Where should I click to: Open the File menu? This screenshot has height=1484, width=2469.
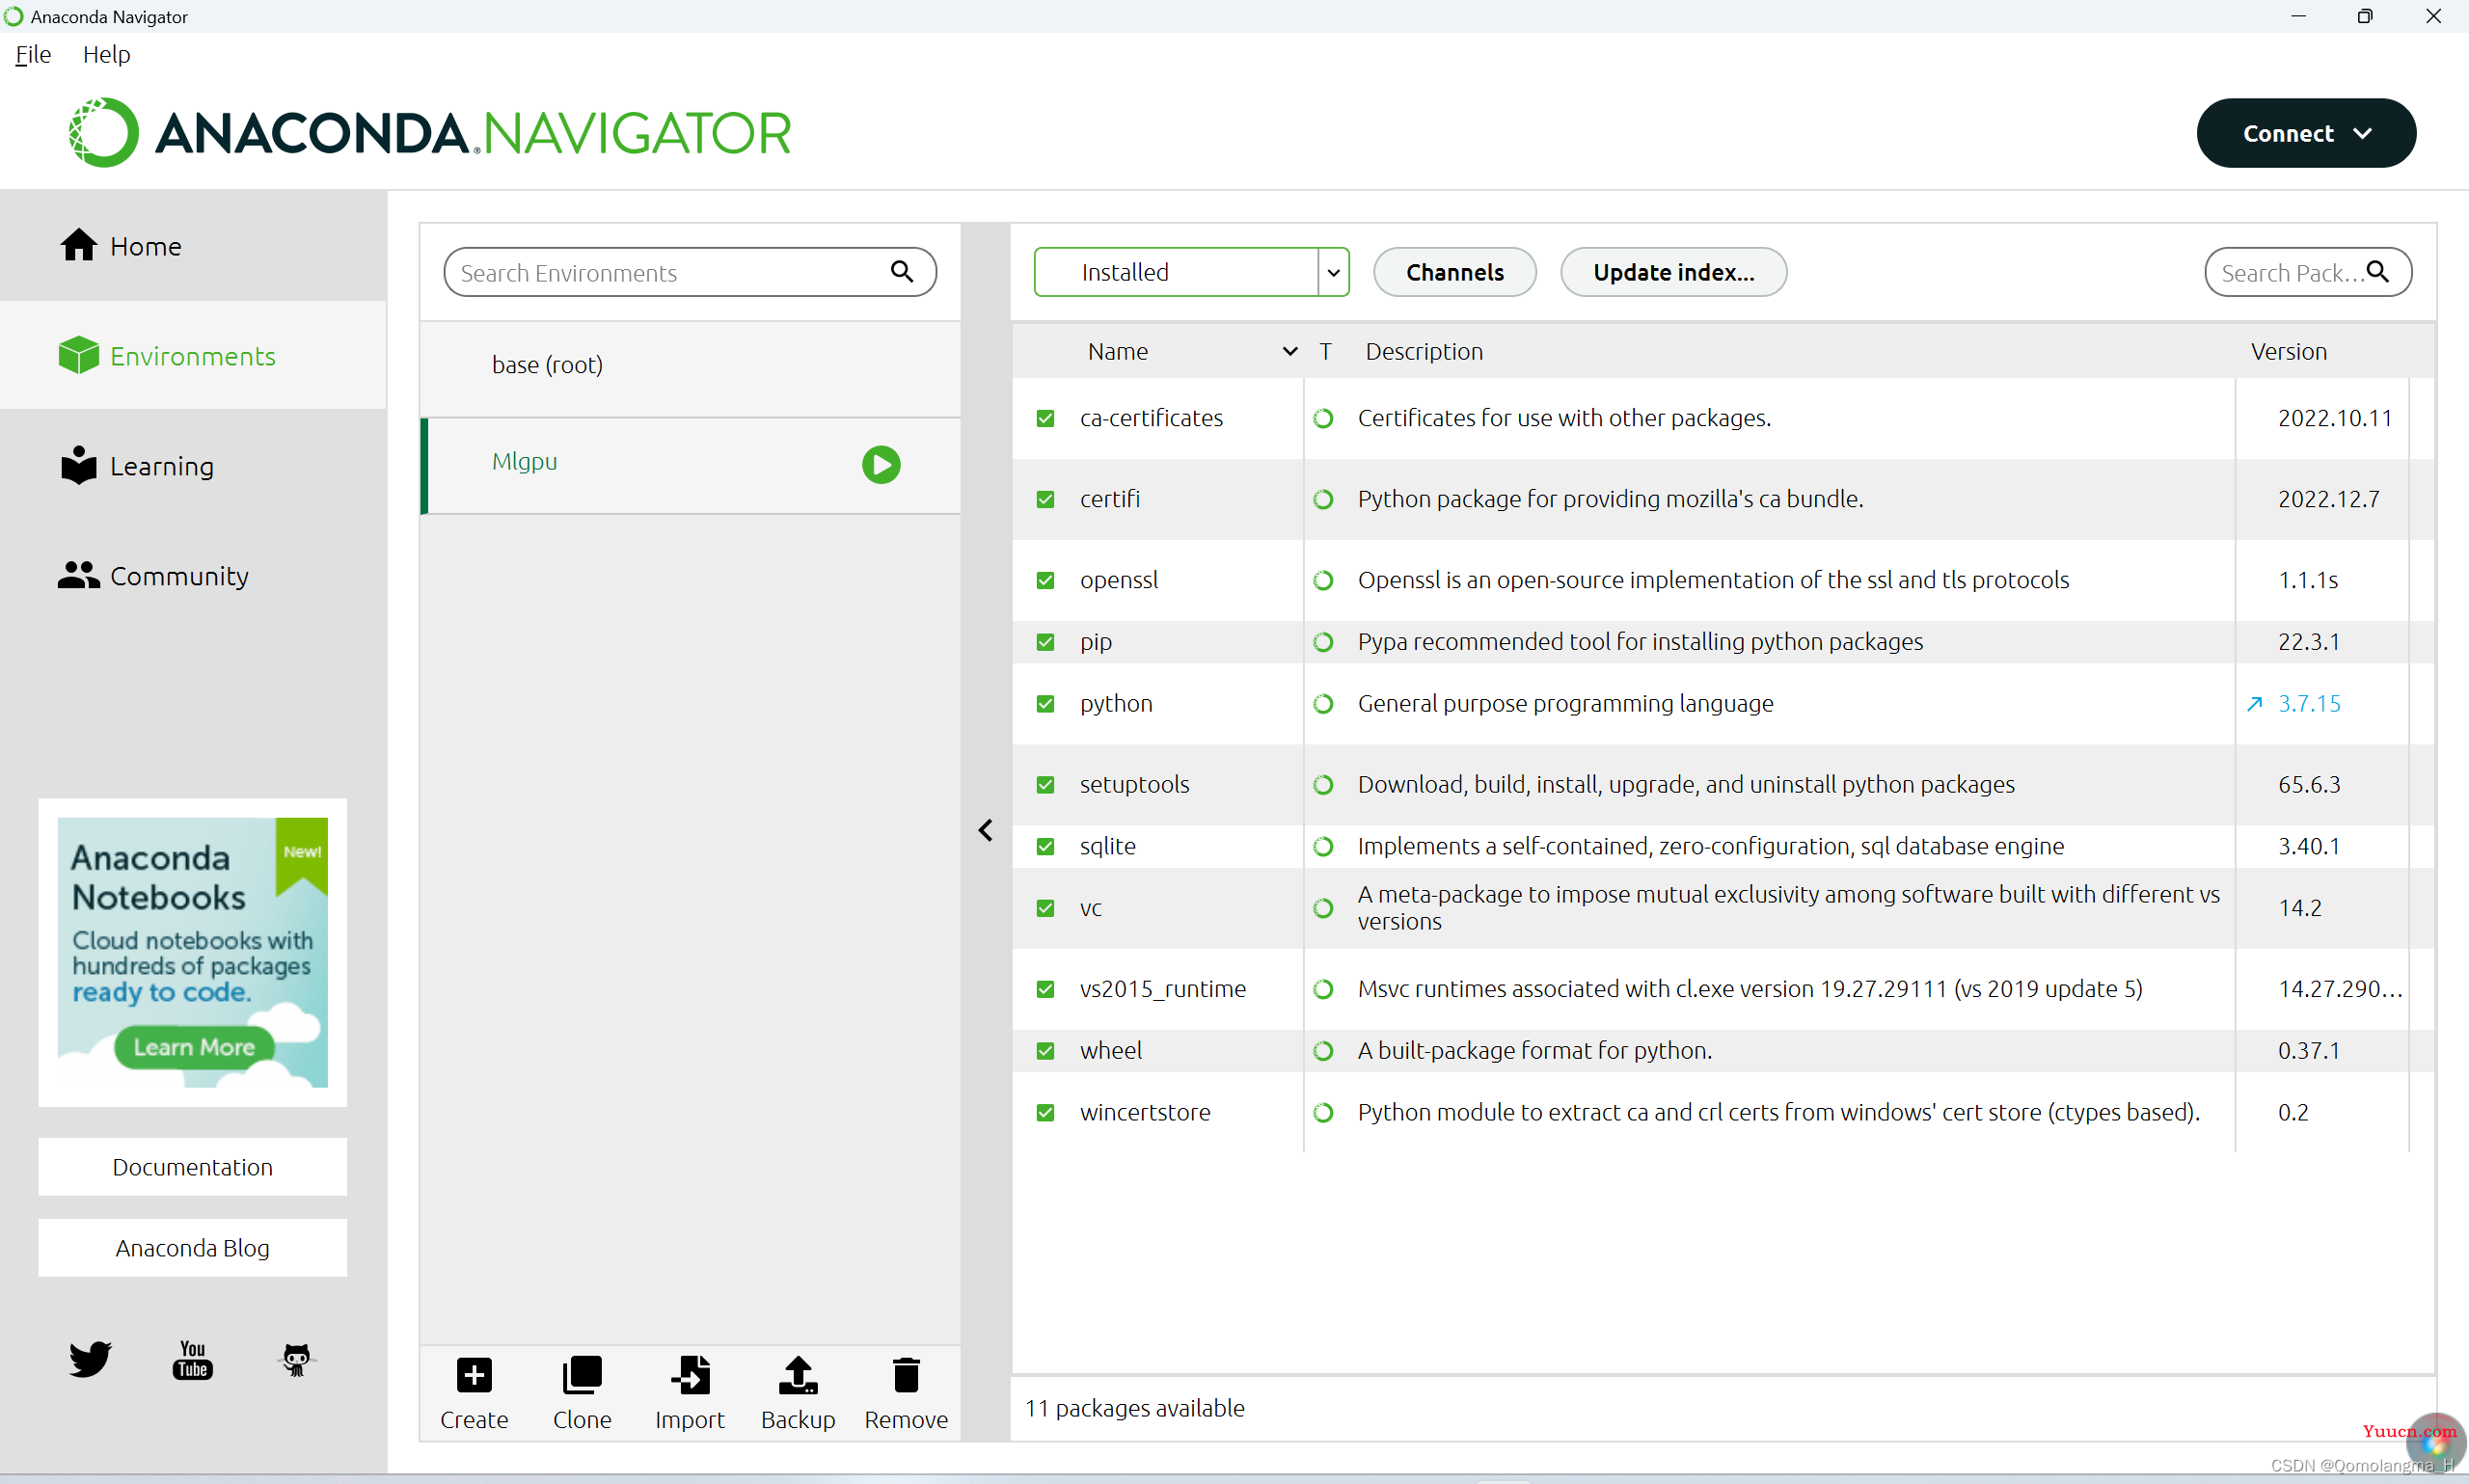click(x=33, y=54)
